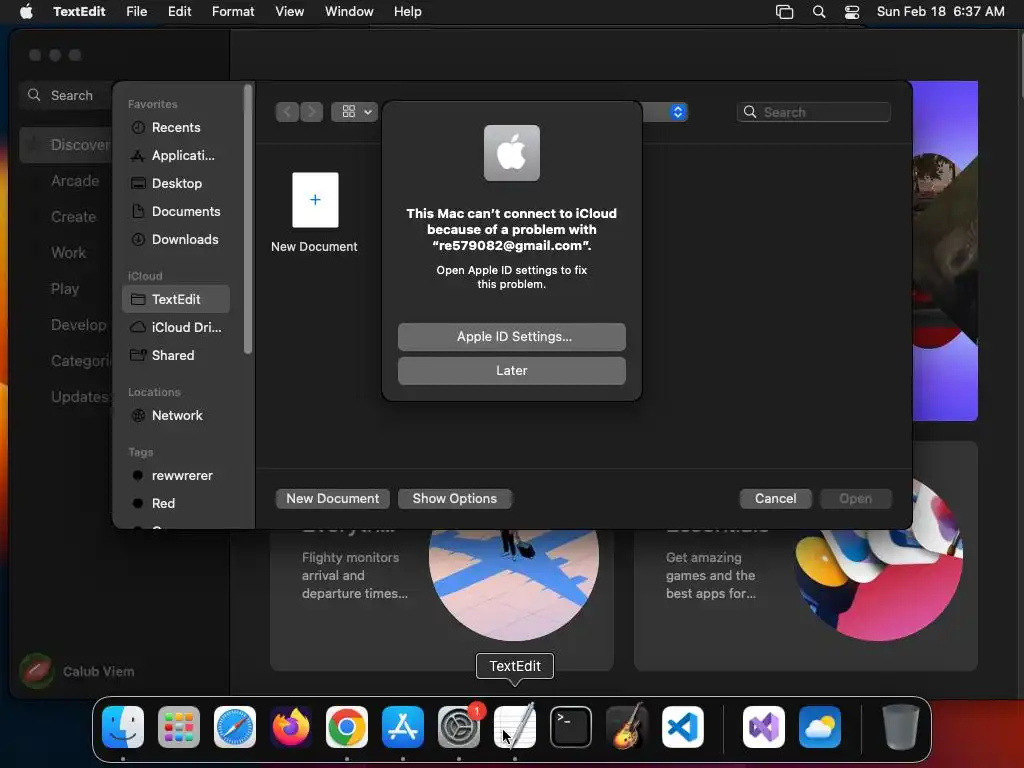Click Apple ID Settings… button

tap(512, 337)
